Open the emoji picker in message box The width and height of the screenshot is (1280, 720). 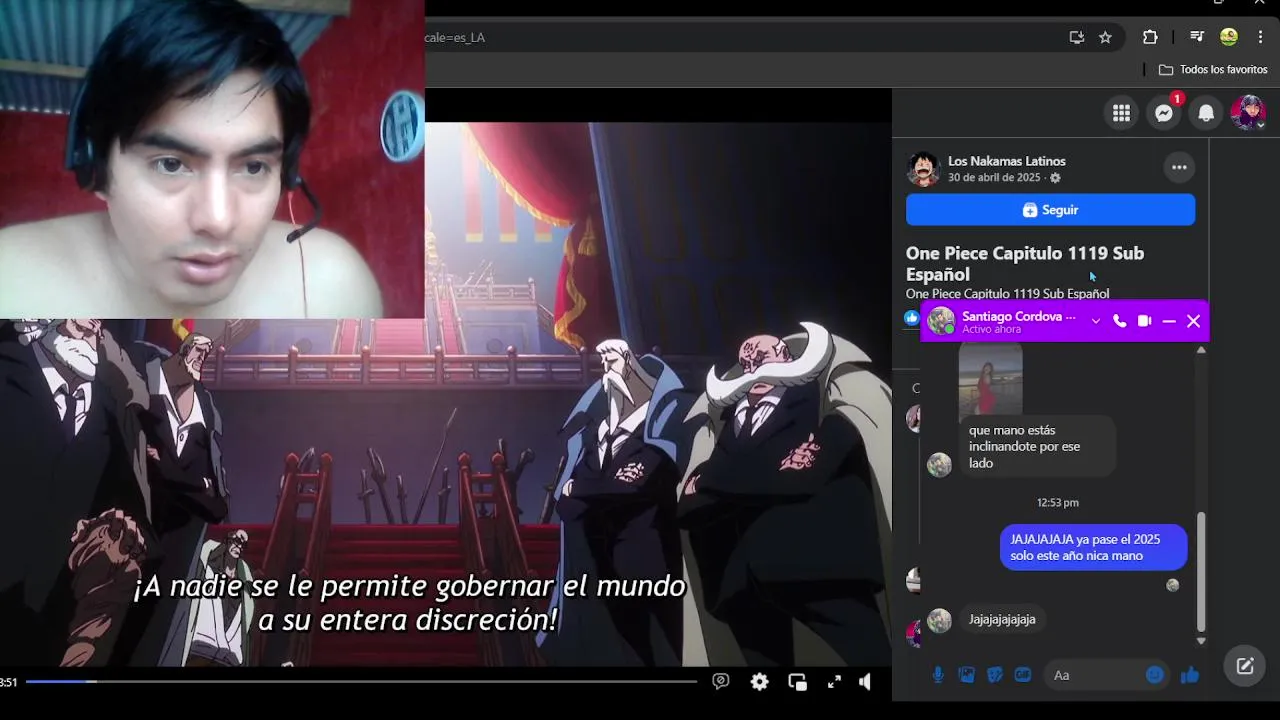click(1155, 675)
